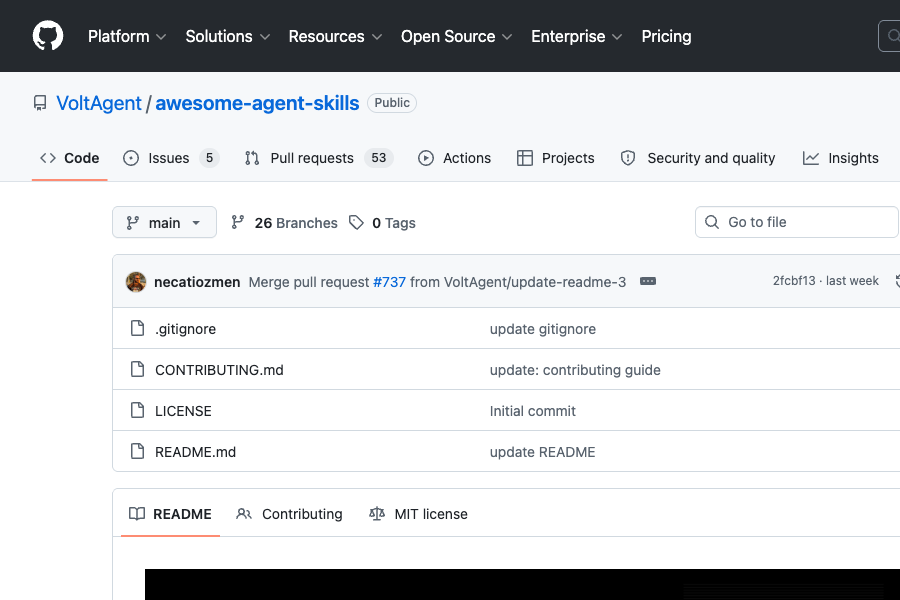900x600 pixels.
Task: Open necatiozmen's avatar image
Action: click(136, 282)
